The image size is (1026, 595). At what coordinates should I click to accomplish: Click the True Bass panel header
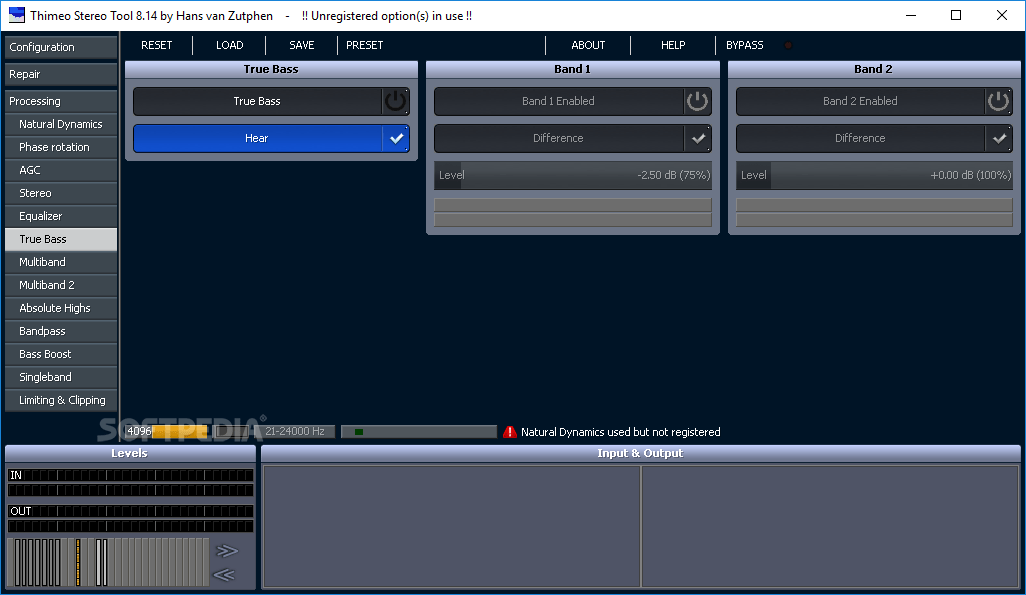[271, 69]
